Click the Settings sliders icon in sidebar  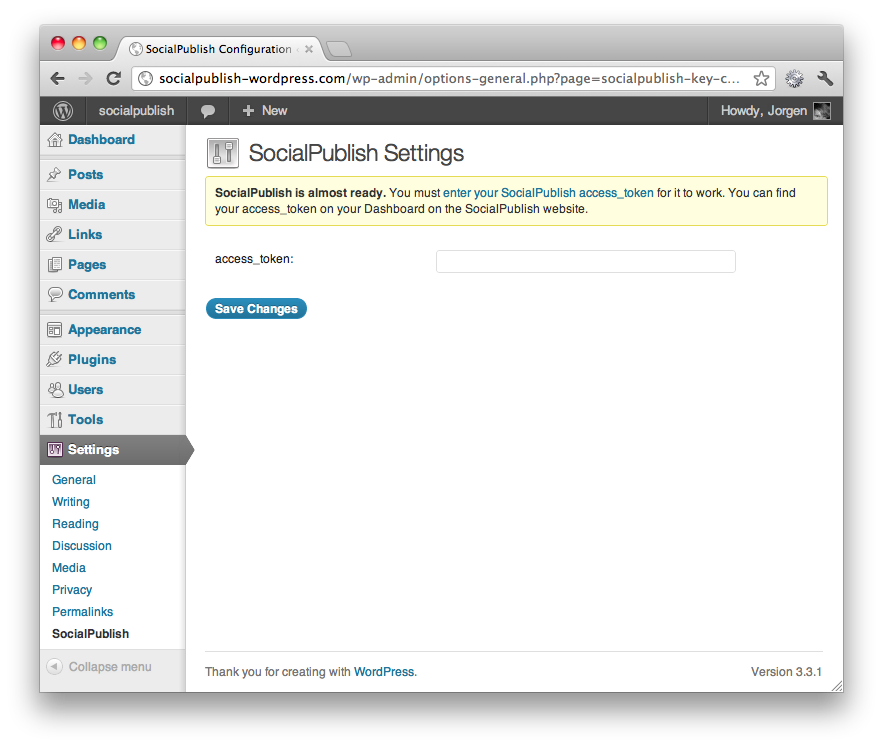tap(55, 450)
